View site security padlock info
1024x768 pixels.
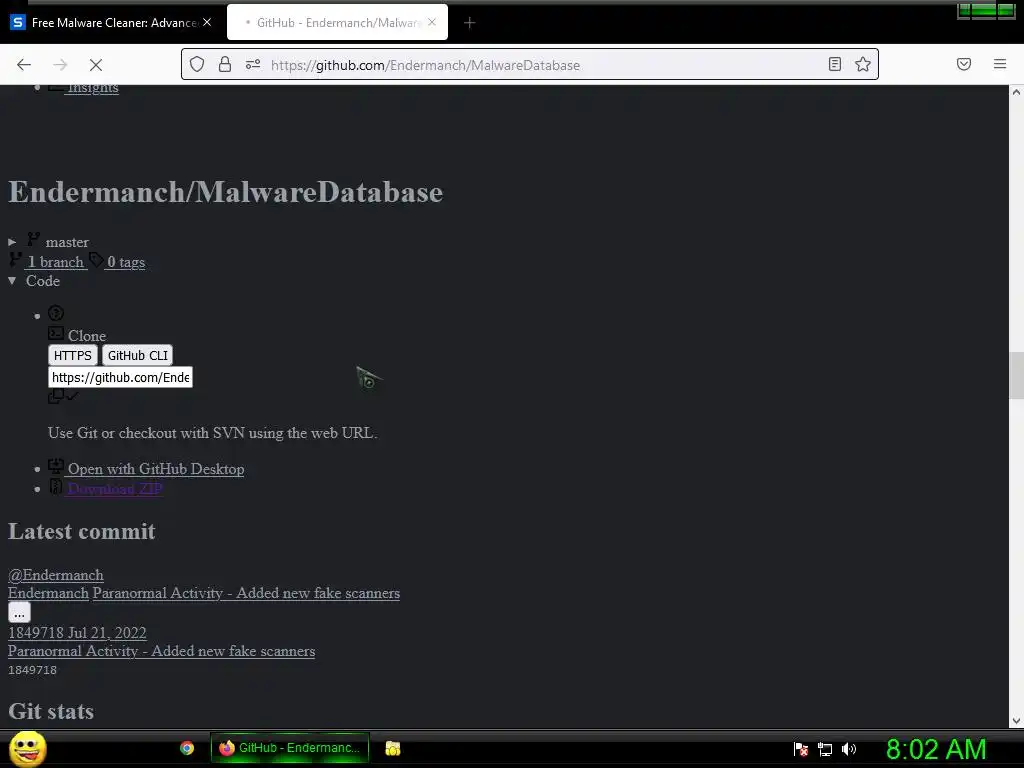click(x=225, y=64)
